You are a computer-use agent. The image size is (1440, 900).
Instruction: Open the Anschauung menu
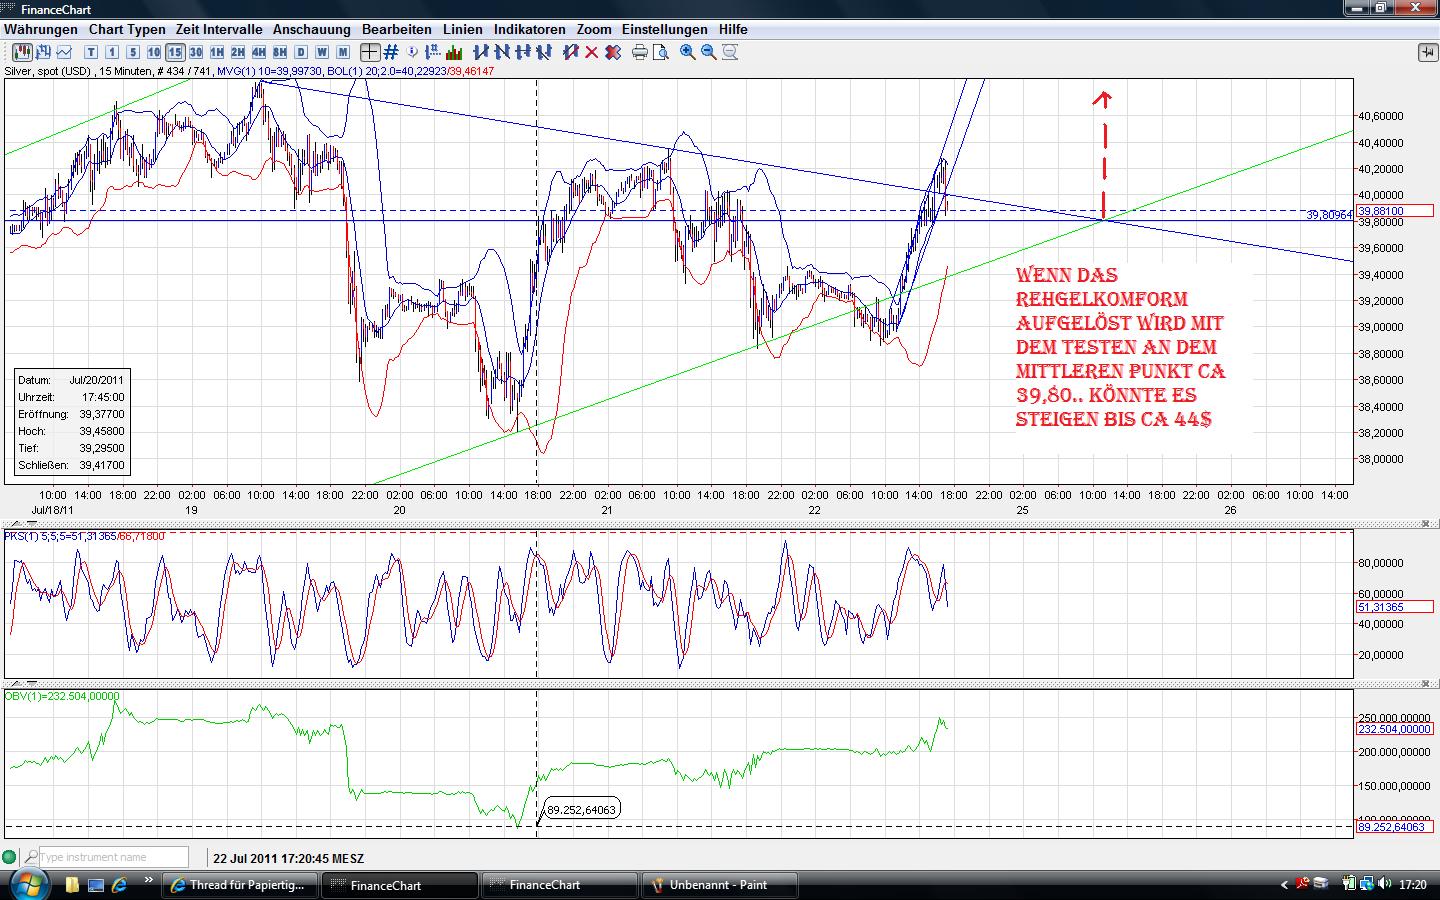tap(312, 30)
